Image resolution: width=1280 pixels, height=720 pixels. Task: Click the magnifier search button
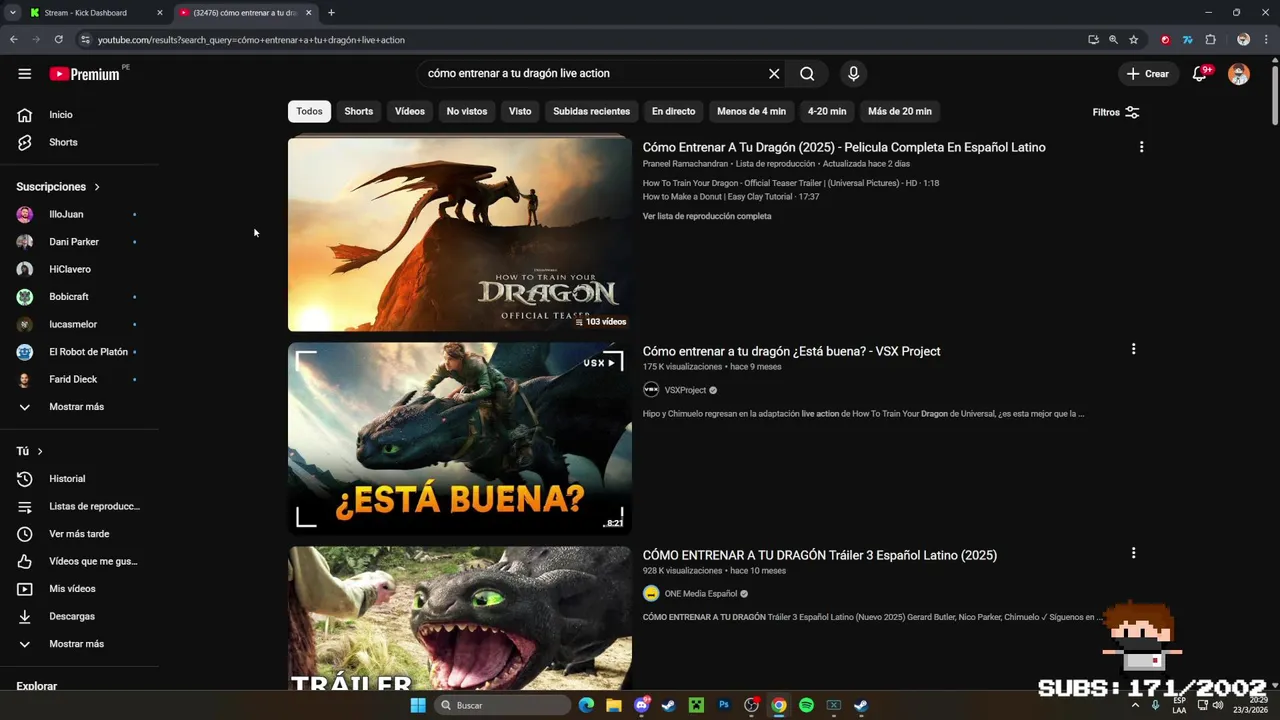pos(807,73)
